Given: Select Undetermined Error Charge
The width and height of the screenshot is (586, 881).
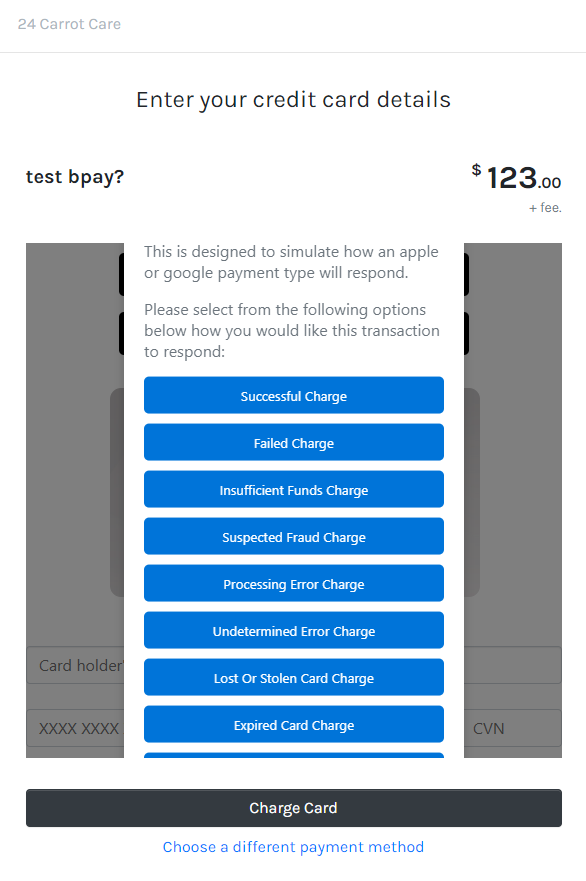Looking at the screenshot, I should click(x=294, y=630).
